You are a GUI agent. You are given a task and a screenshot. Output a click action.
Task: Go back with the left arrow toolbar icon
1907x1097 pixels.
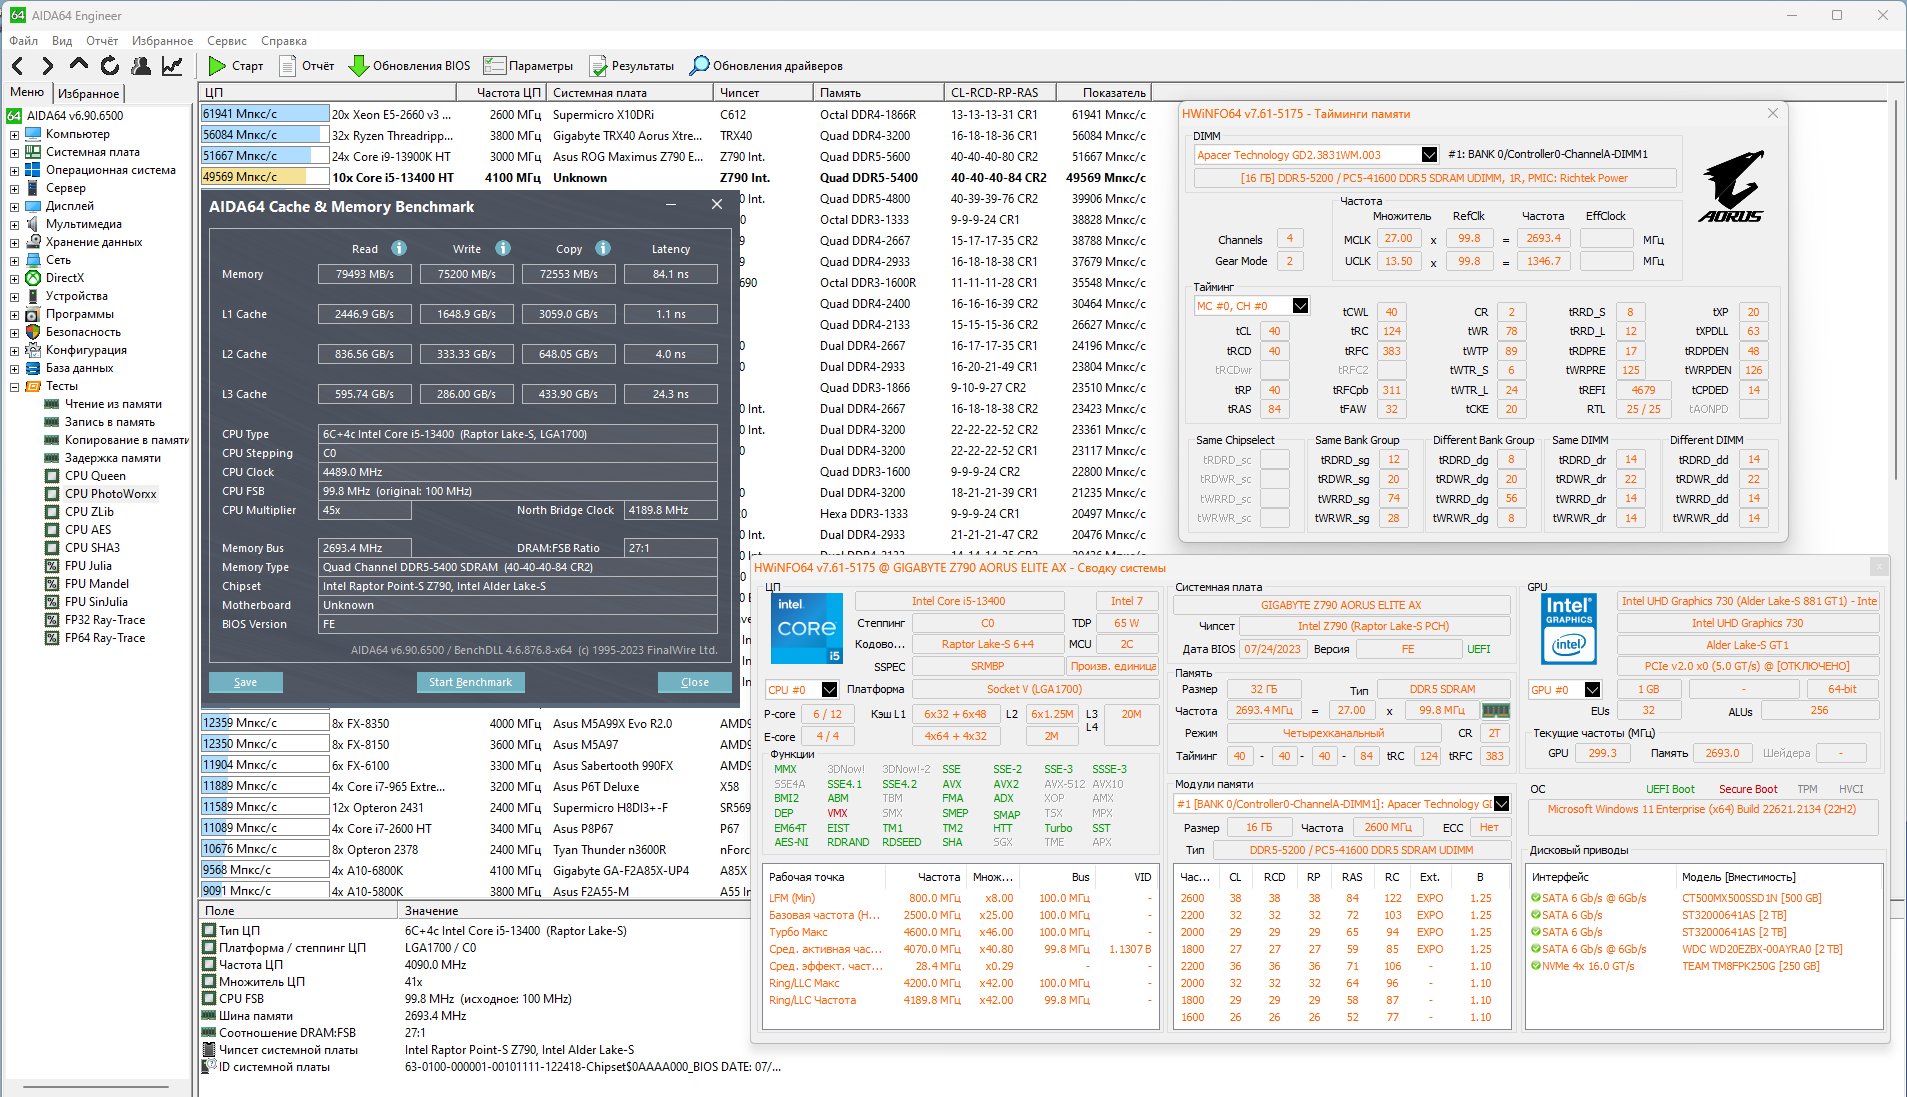(18, 66)
